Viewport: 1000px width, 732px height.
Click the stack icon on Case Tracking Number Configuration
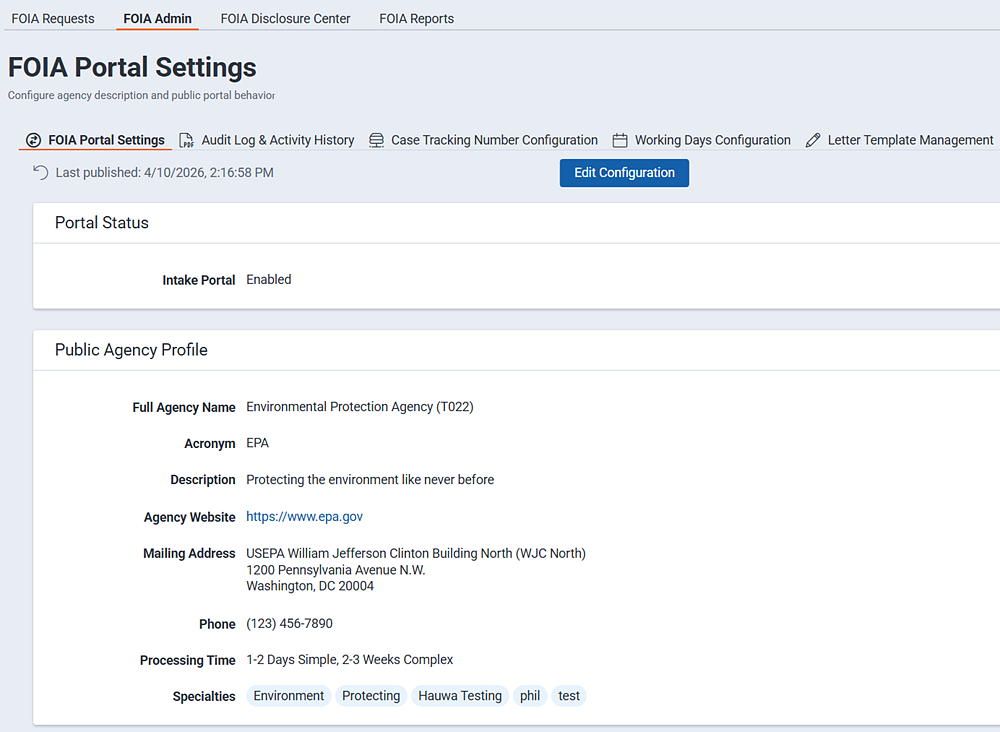(x=376, y=140)
